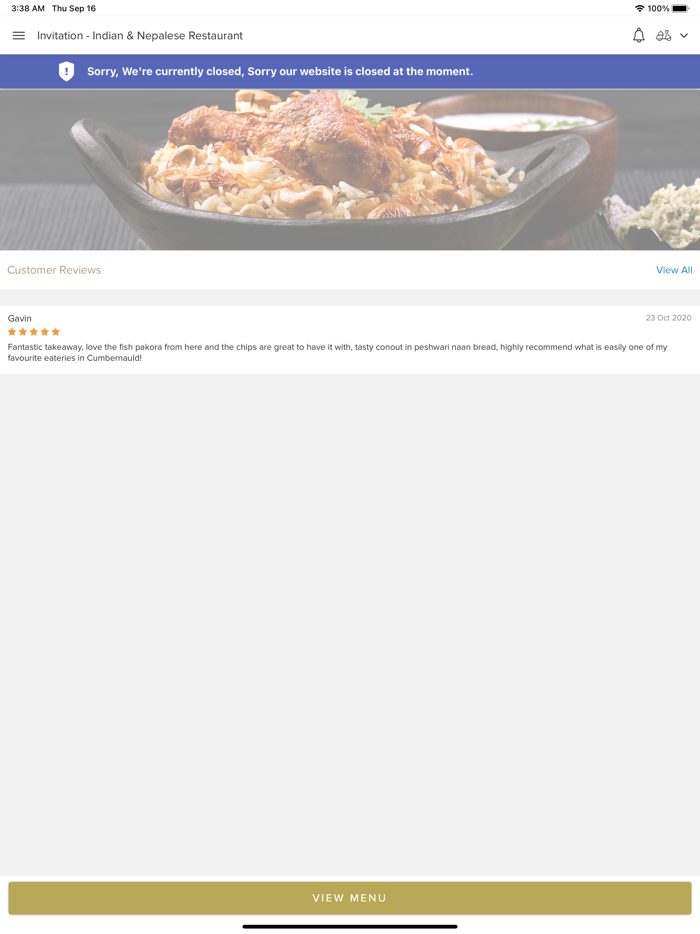Image resolution: width=700 pixels, height=934 pixels.
Task: Tap the 3:38 AM clock in status bar
Action: [x=28, y=8]
